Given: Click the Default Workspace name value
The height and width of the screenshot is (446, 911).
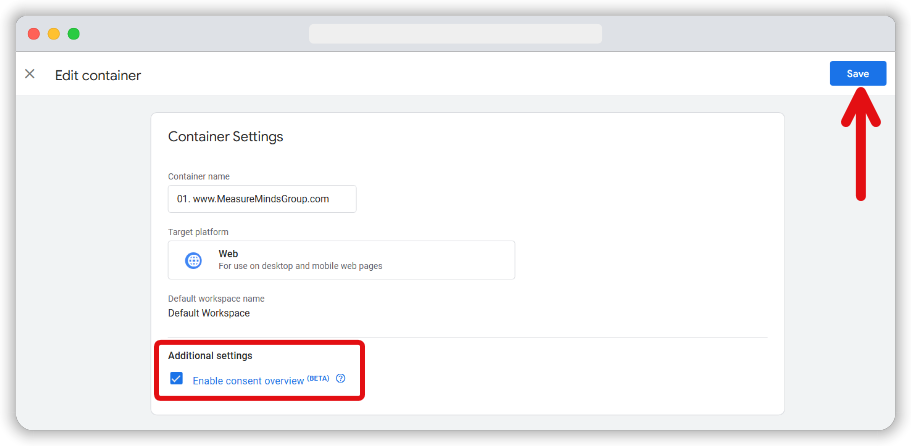Looking at the screenshot, I should click(209, 313).
